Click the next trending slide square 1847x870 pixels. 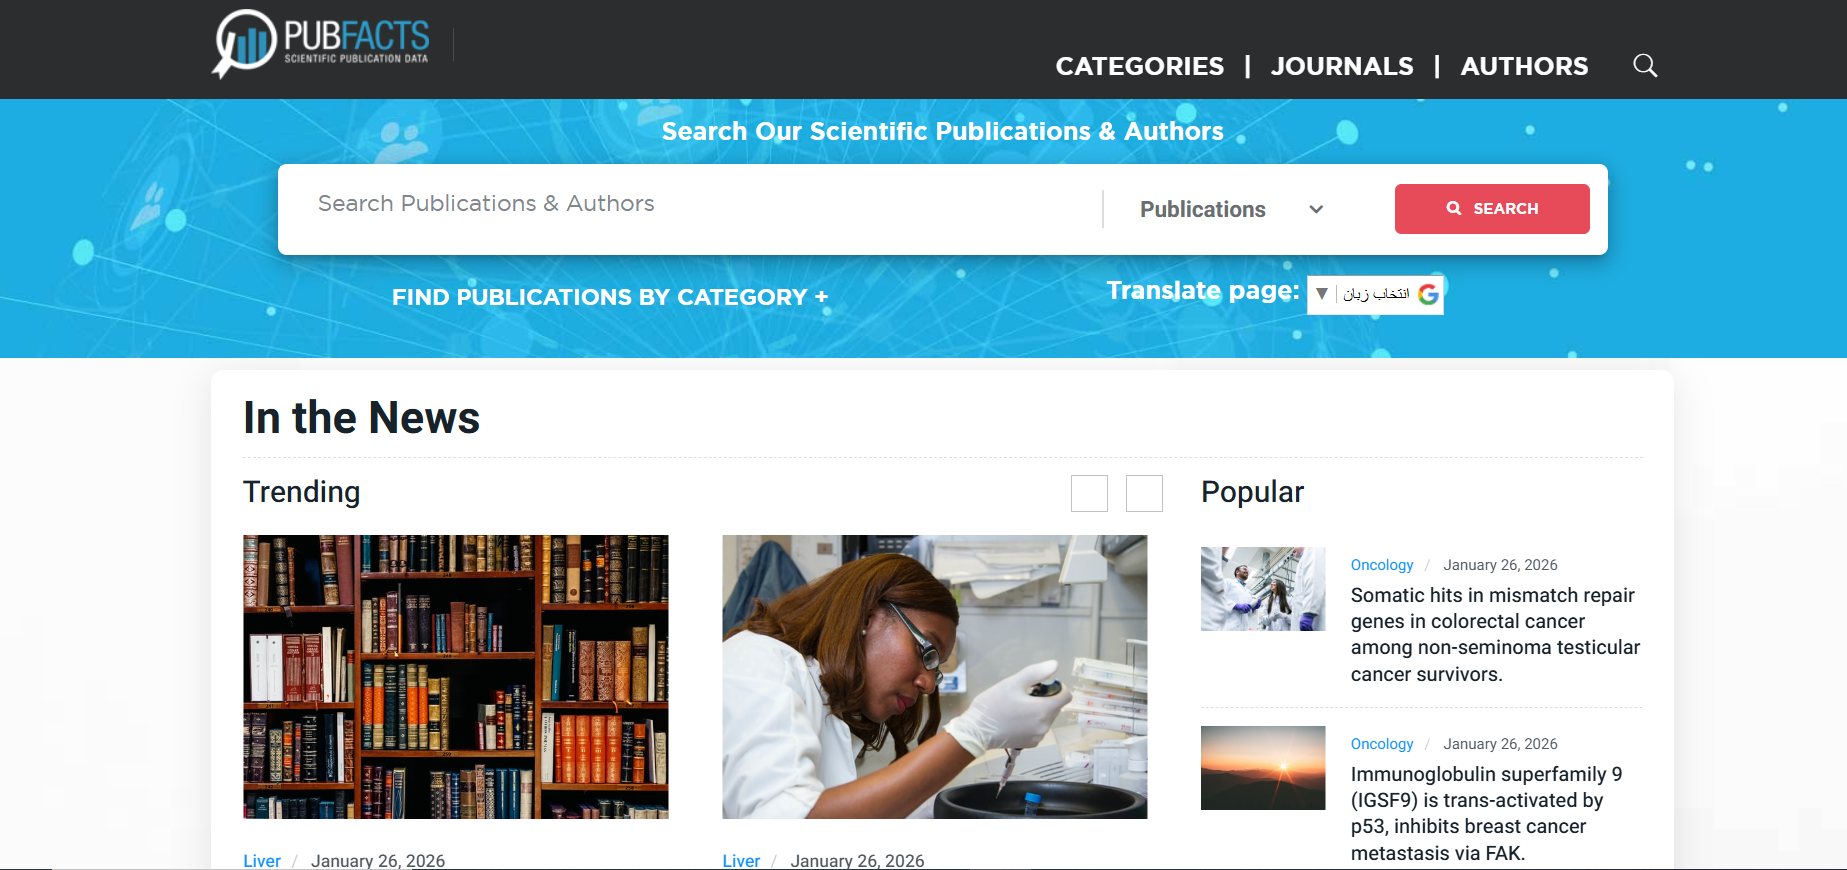tap(1144, 493)
